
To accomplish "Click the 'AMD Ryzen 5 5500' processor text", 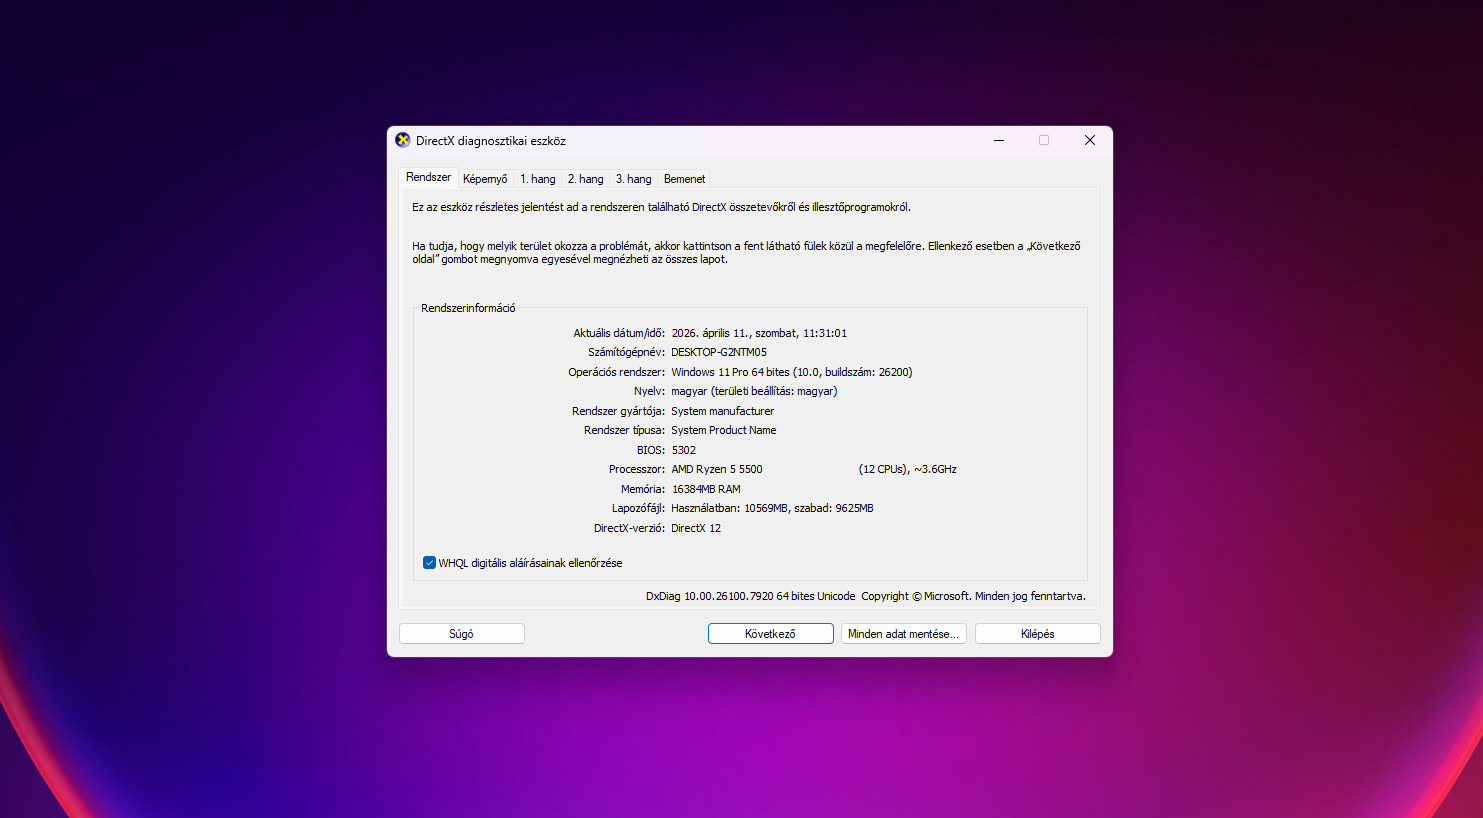I will tap(717, 469).
